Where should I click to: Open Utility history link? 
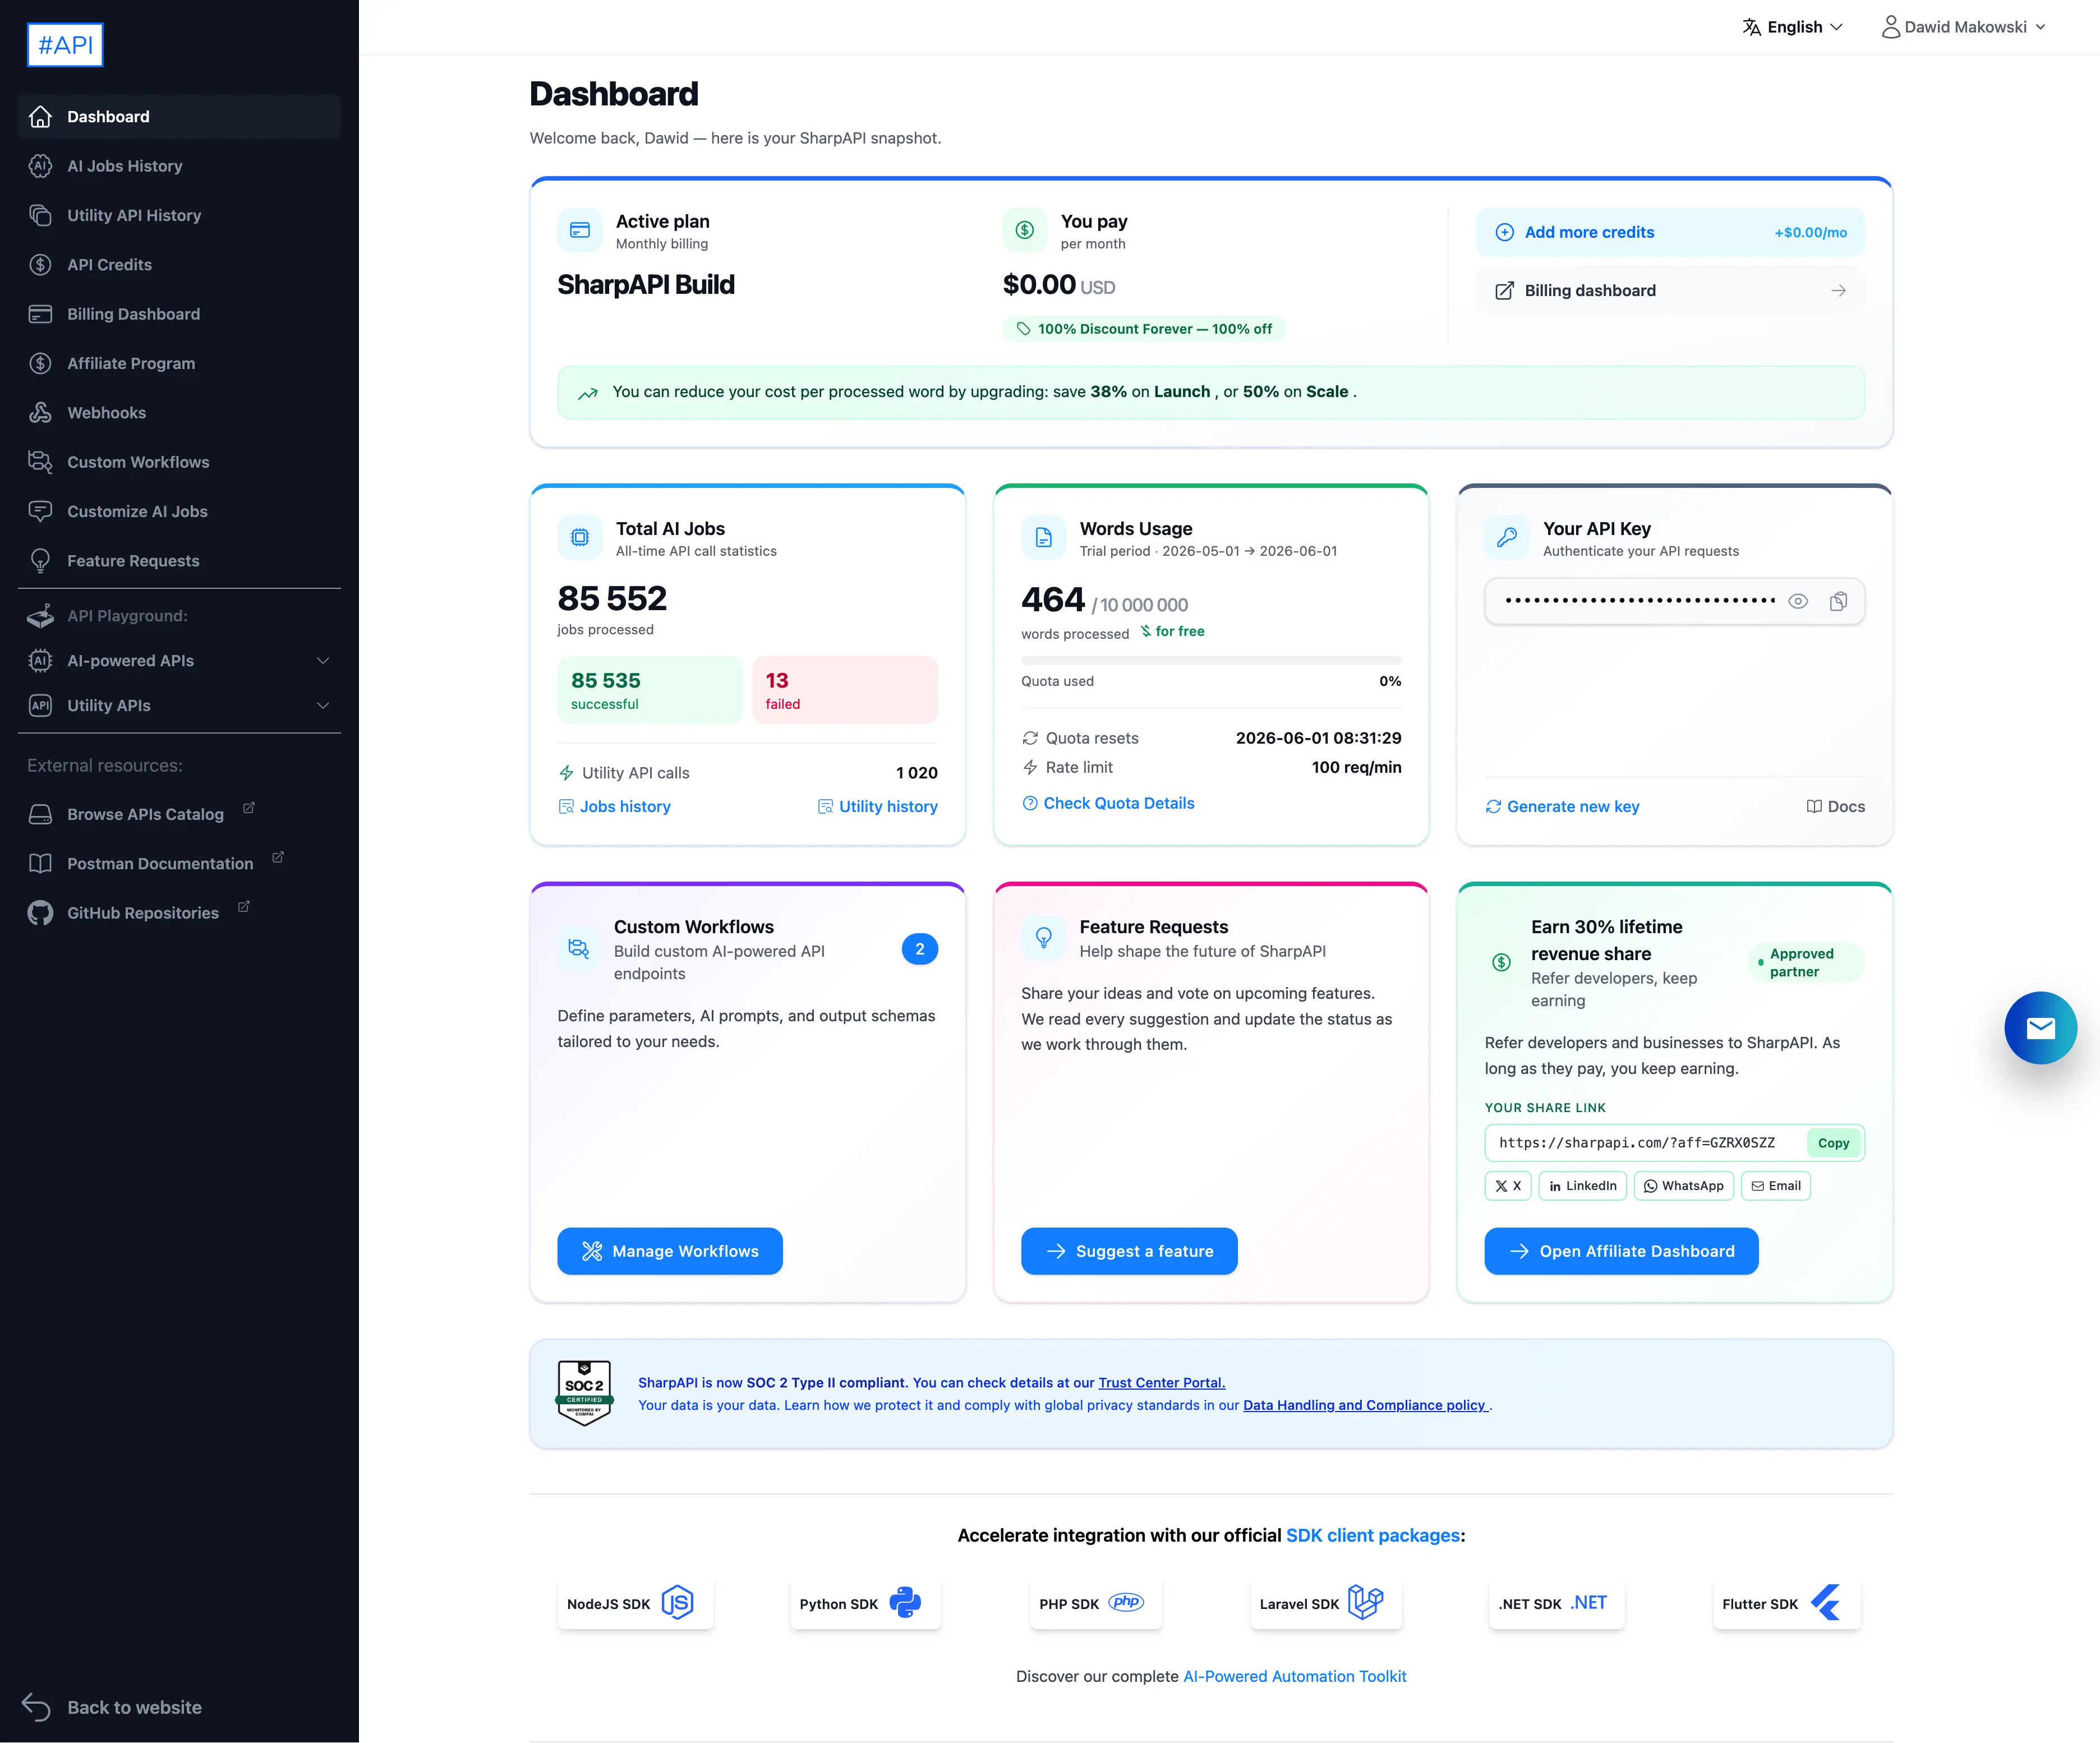click(x=877, y=807)
